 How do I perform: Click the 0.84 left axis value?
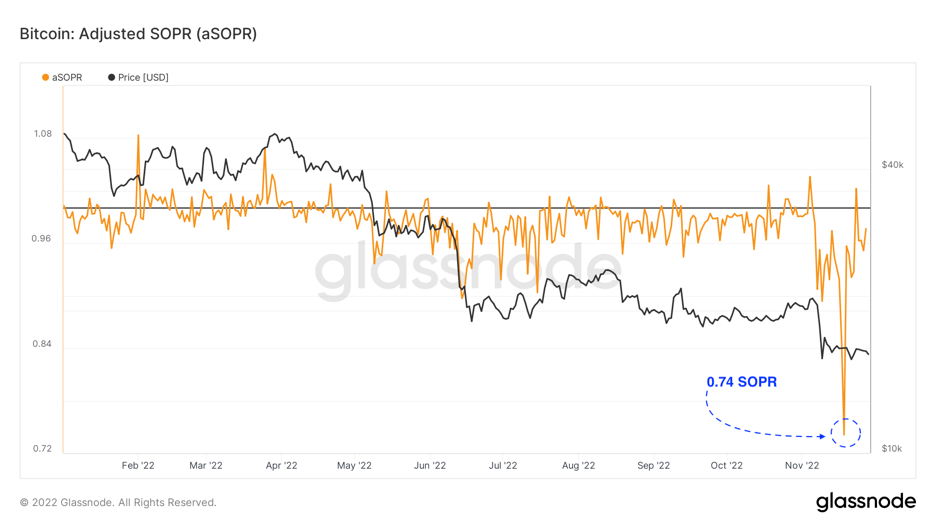[42, 344]
